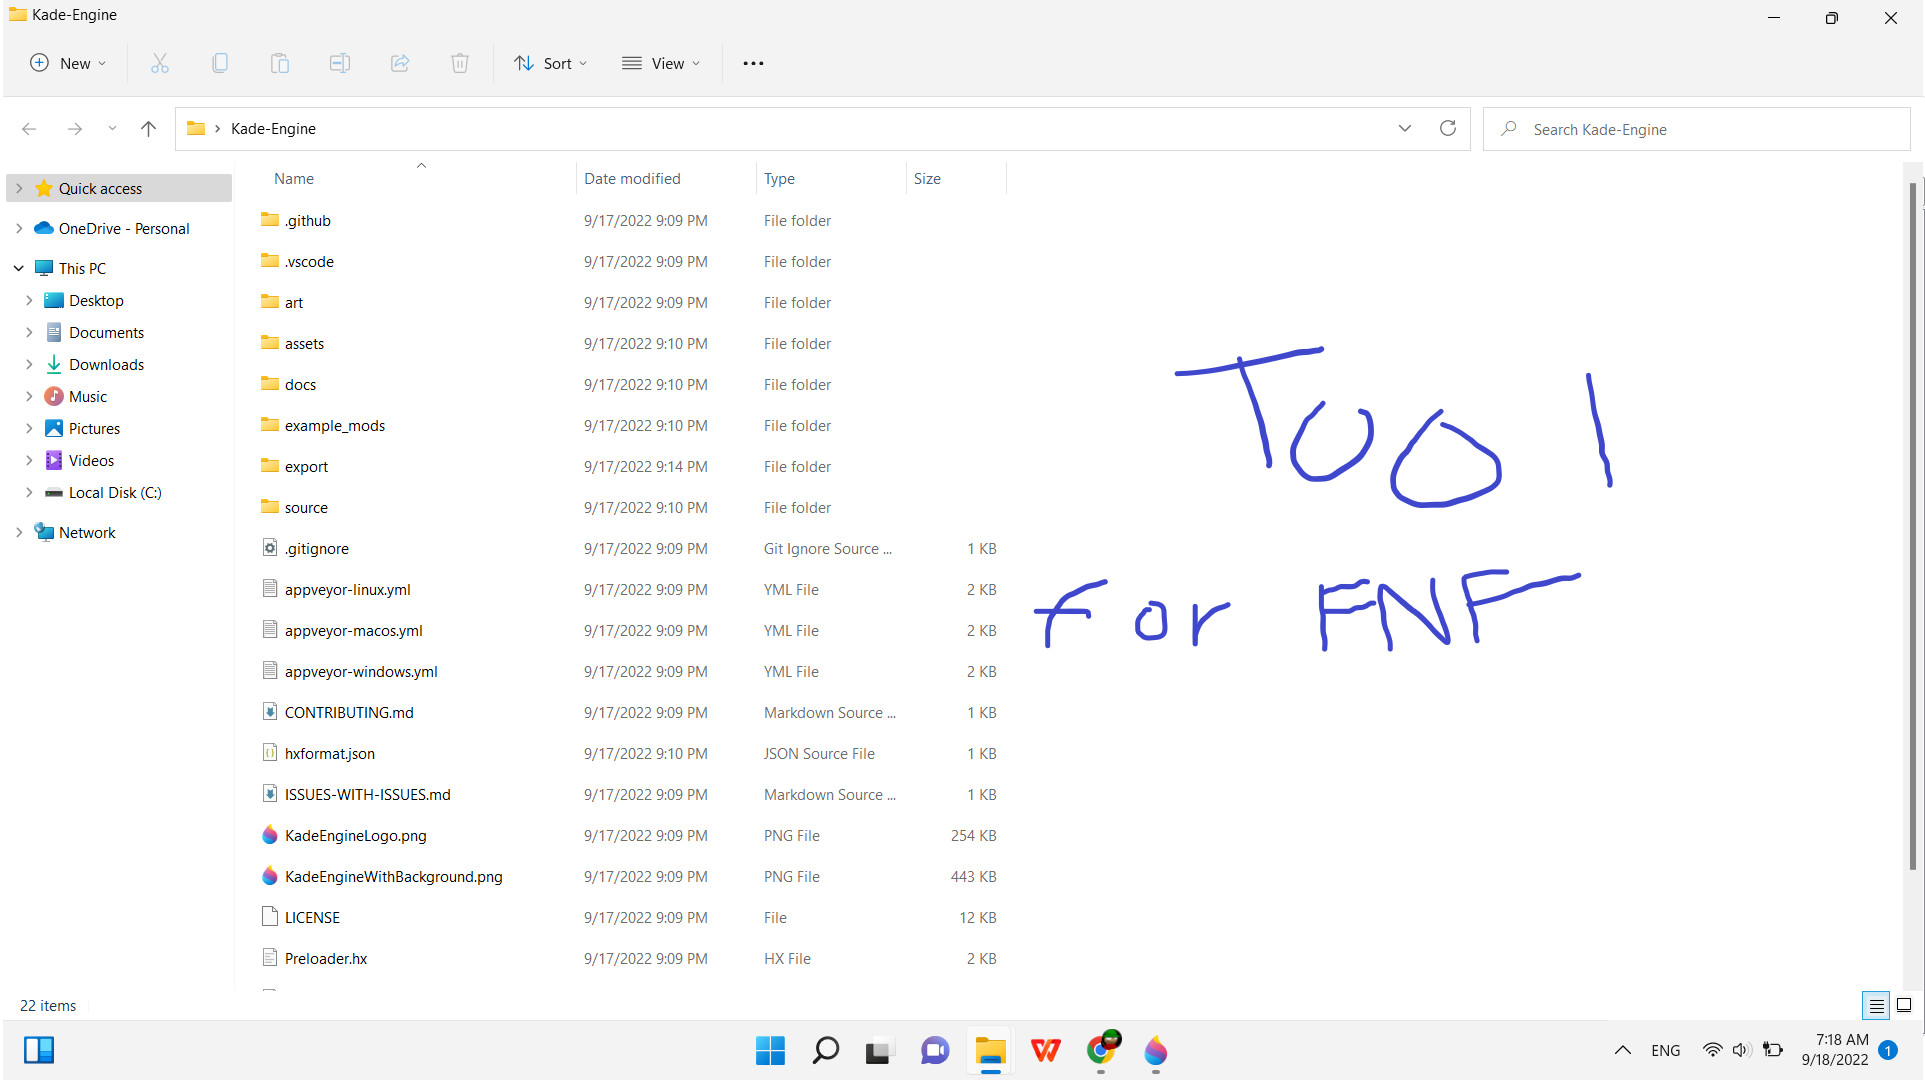
Task: Open the New item menu
Action: click(66, 62)
